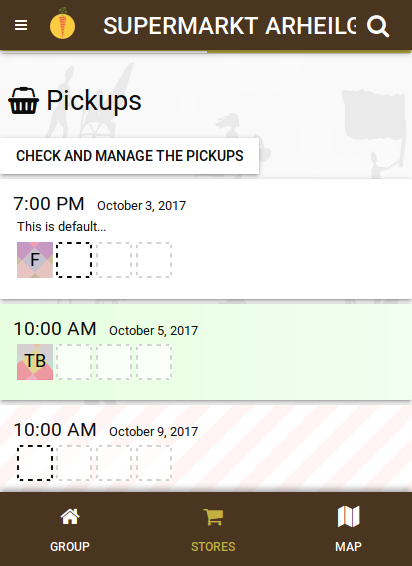Open search with magnifier icon
Screen dimensions: 412x566
[x=378, y=26]
